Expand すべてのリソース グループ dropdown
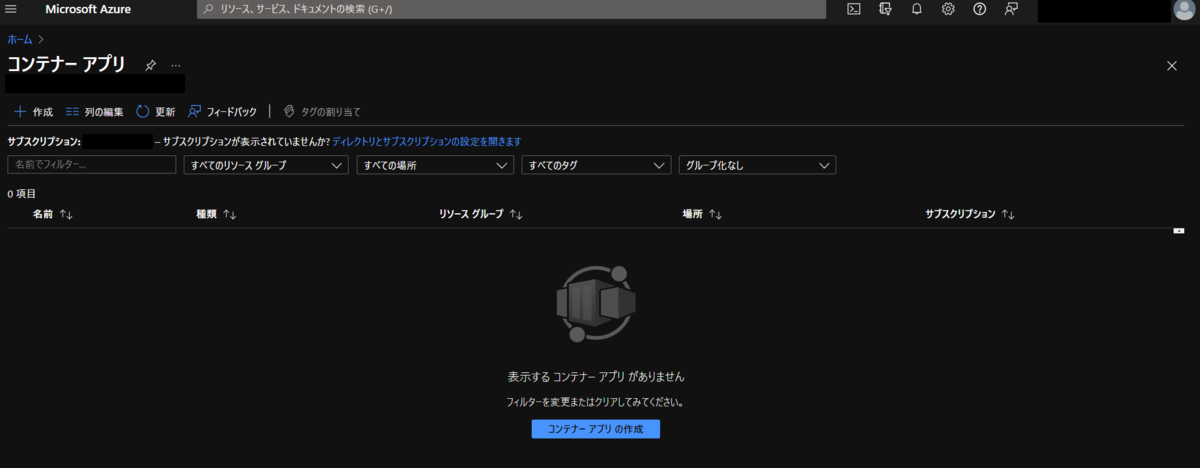Screen dimensions: 1200x468 (267, 165)
